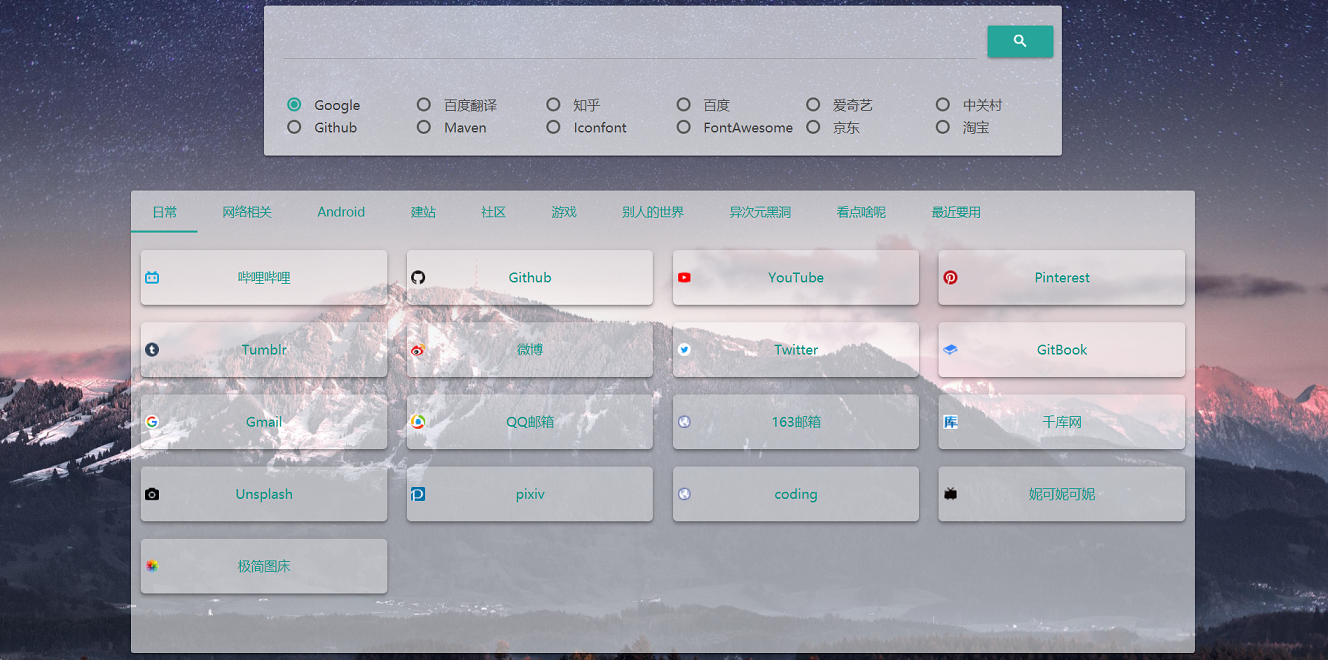Click the 妮可妮可妮 icon

[x=950, y=493]
